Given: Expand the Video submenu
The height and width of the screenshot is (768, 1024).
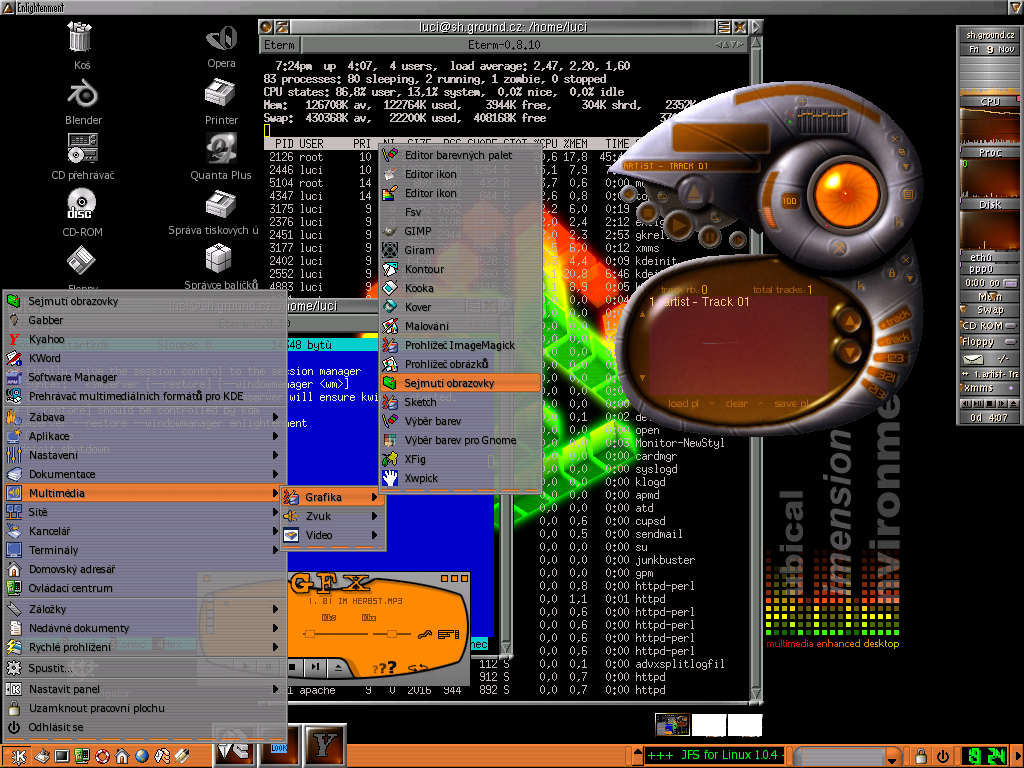Looking at the screenshot, I should click(x=332, y=535).
